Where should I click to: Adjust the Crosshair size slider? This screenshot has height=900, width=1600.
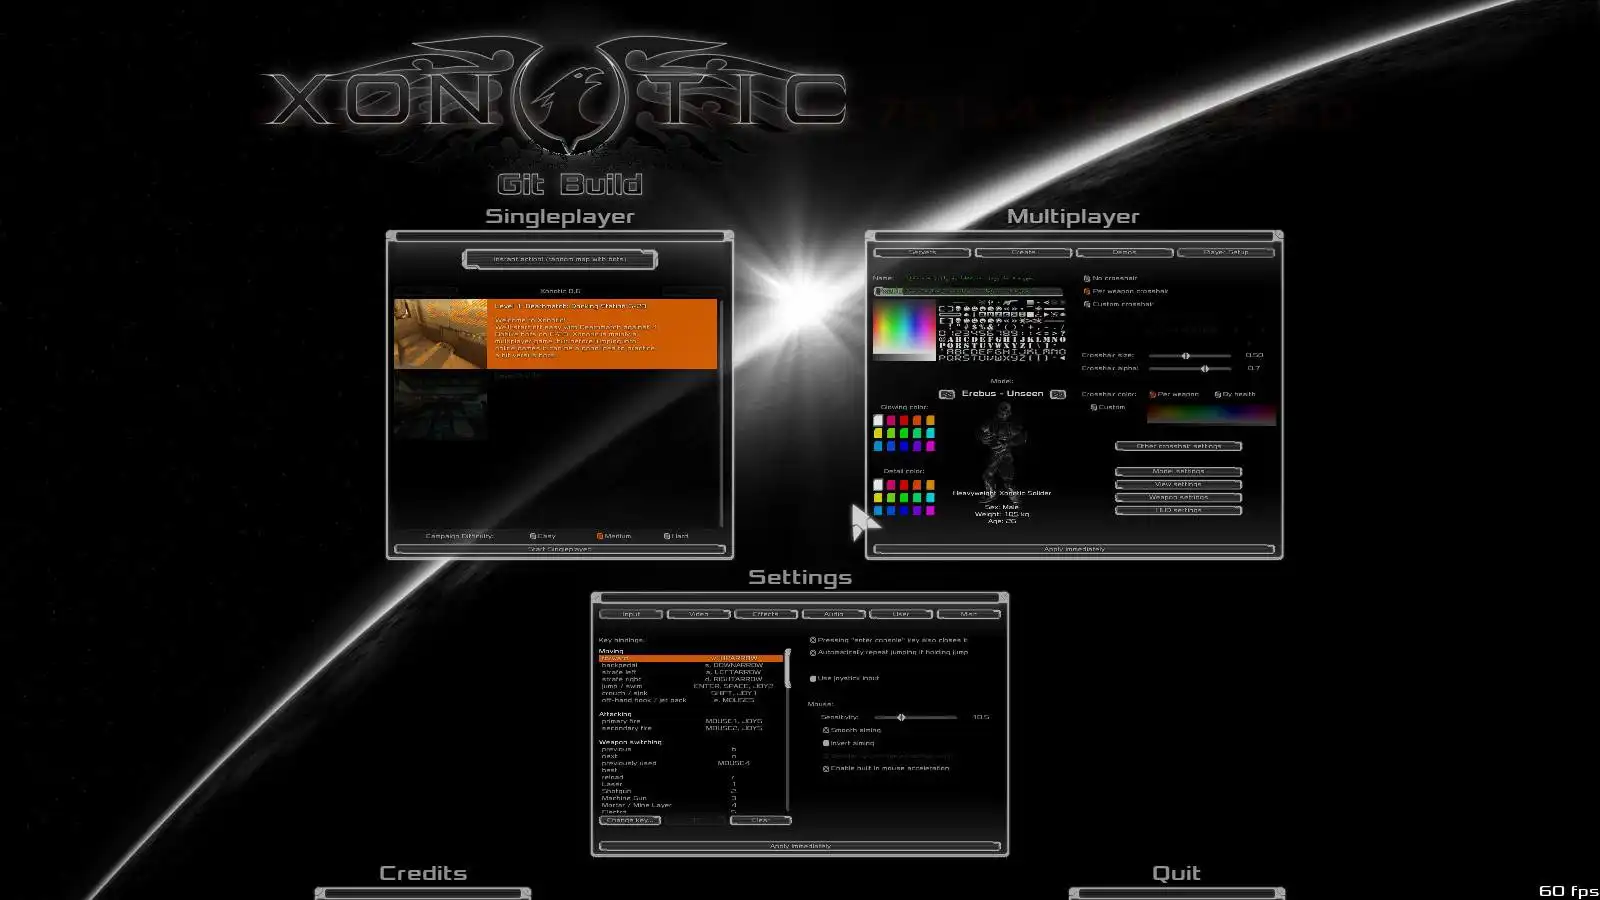pyautogui.click(x=1190, y=355)
